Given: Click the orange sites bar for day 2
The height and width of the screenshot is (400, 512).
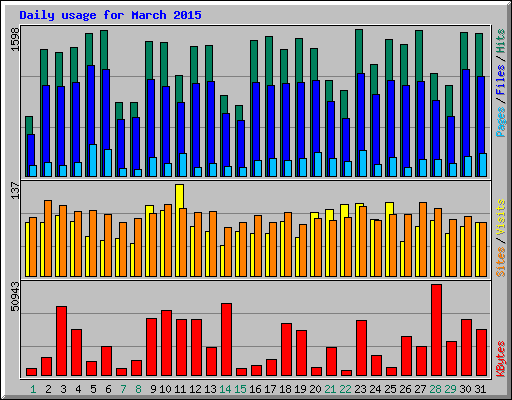Looking at the screenshot, I should tap(48, 238).
